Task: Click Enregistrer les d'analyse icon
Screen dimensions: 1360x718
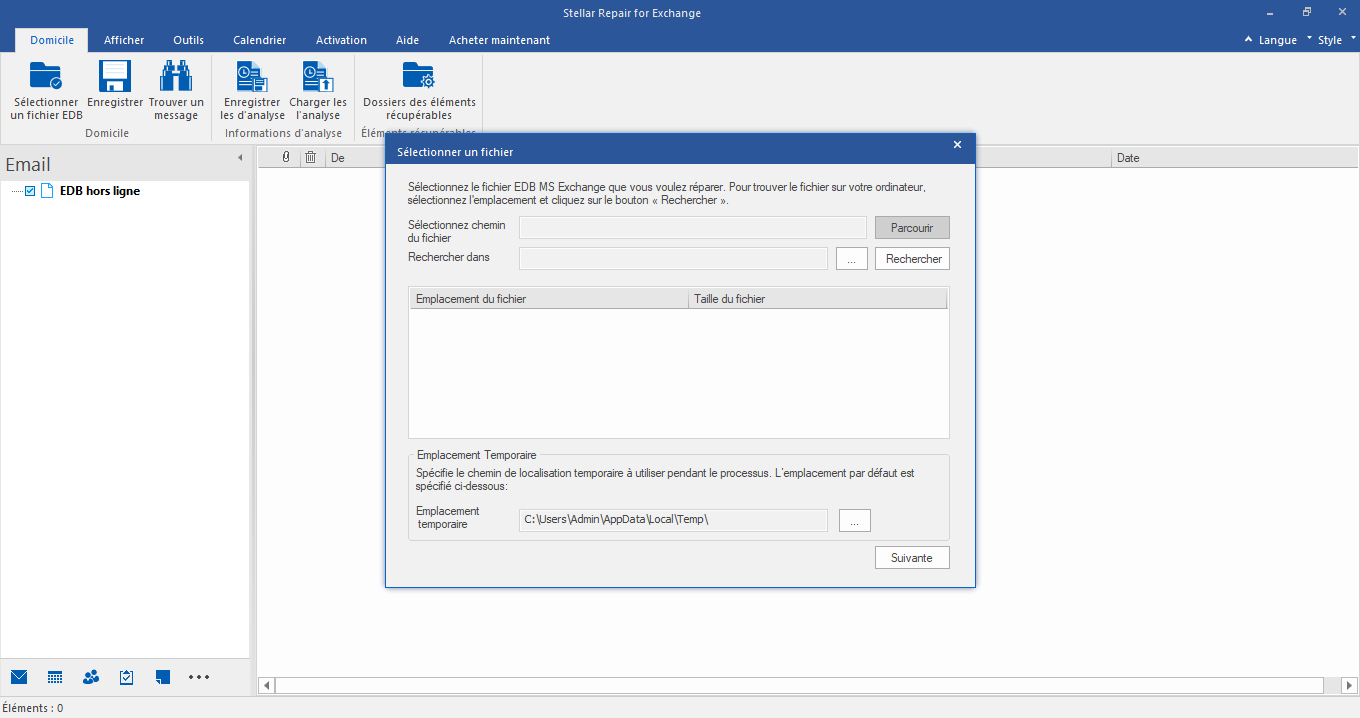Action: [252, 76]
